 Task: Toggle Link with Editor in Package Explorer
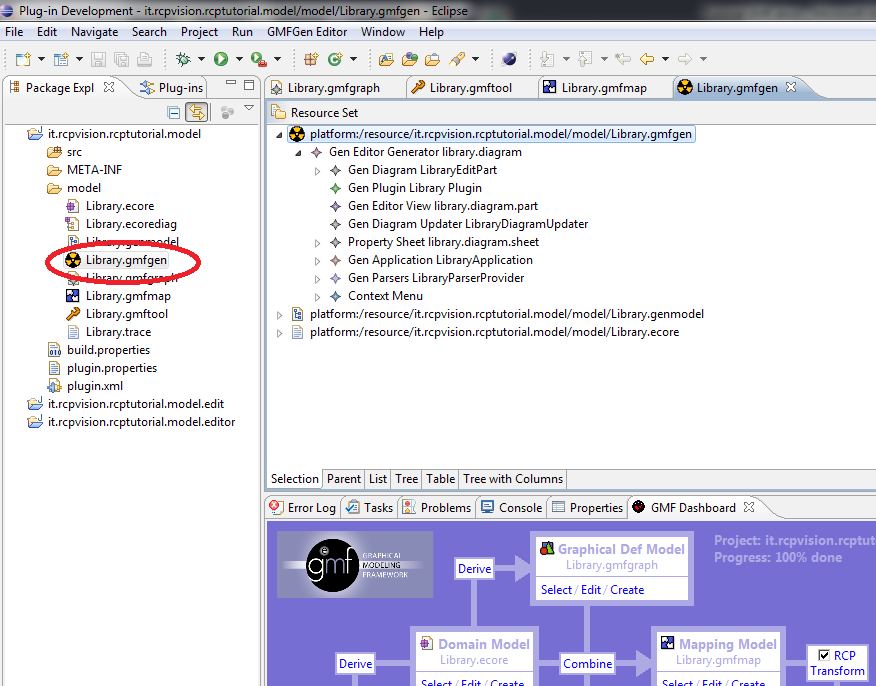pyautogui.click(x=197, y=112)
